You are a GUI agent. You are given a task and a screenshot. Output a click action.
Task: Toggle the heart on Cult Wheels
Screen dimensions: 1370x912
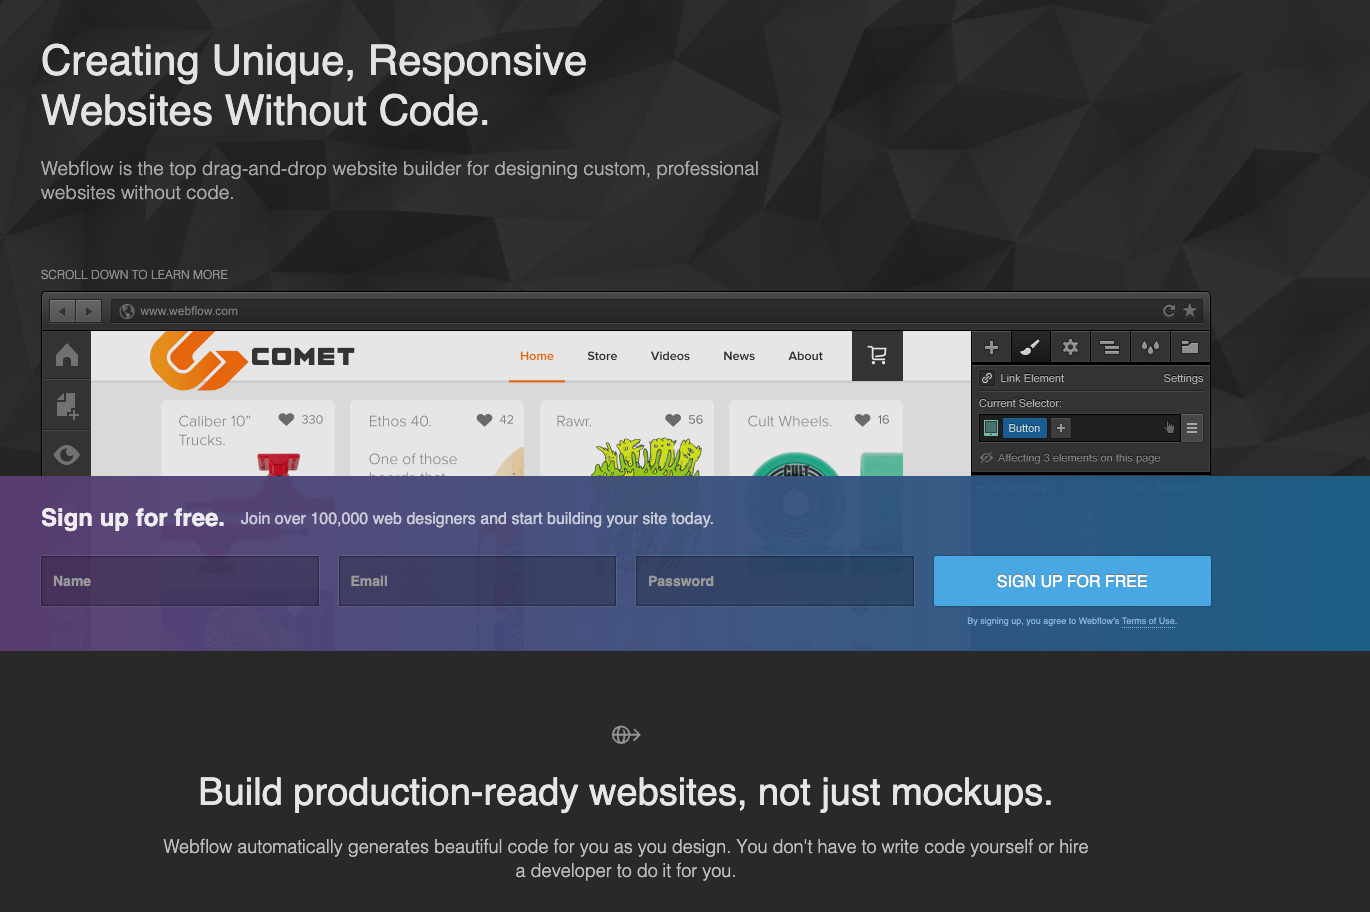point(865,420)
